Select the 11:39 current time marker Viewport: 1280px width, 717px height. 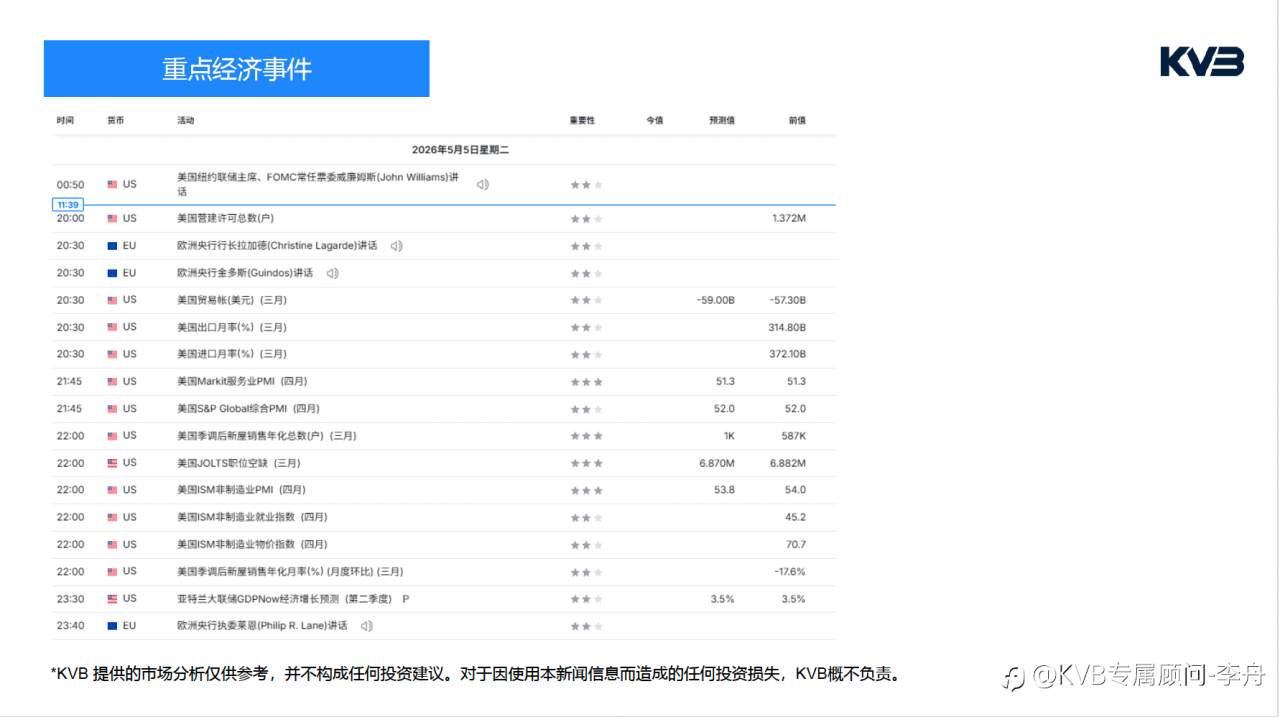pyautogui.click(x=68, y=204)
